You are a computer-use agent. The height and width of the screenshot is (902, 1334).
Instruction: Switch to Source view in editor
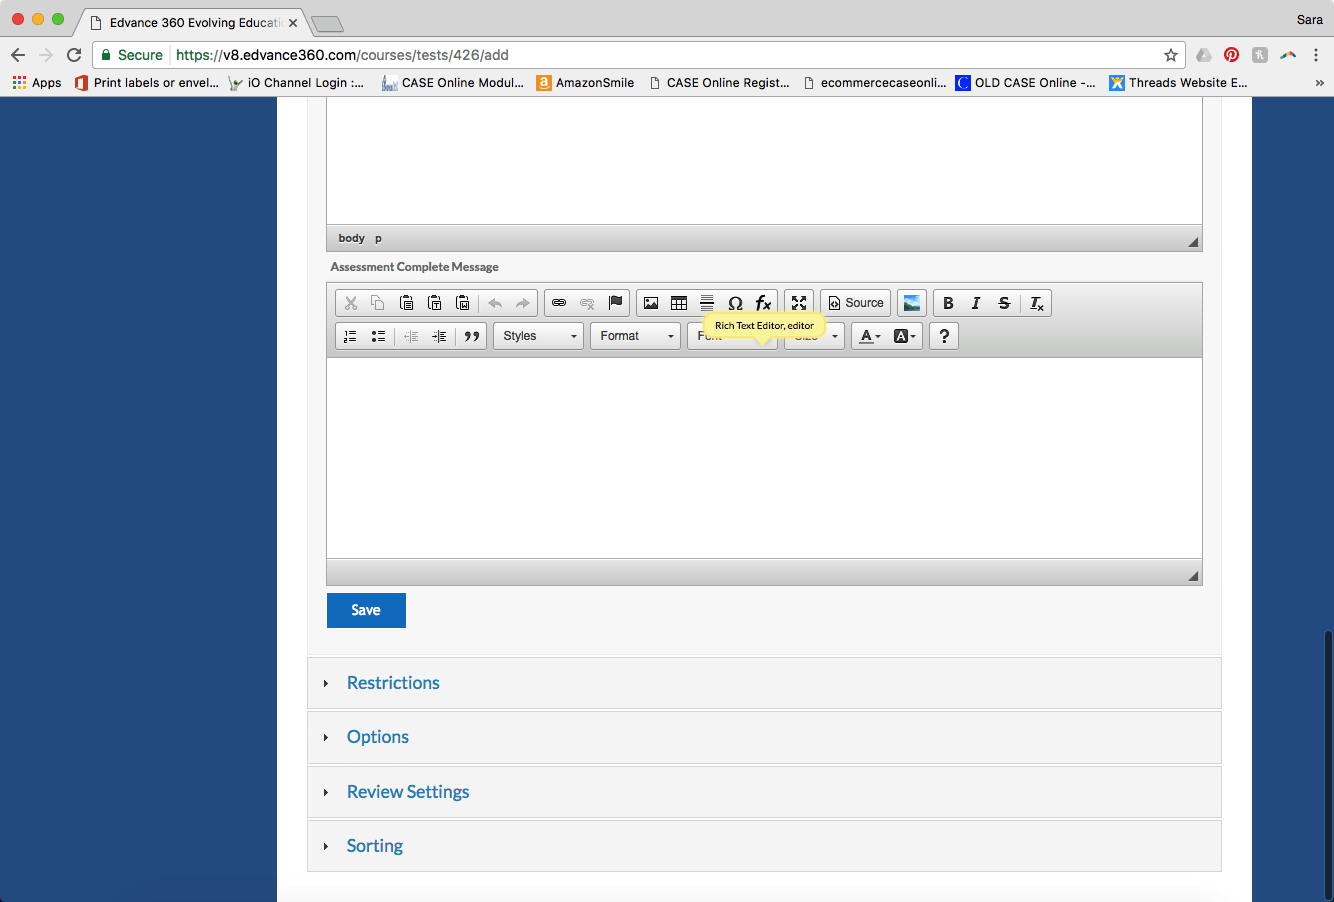856,303
